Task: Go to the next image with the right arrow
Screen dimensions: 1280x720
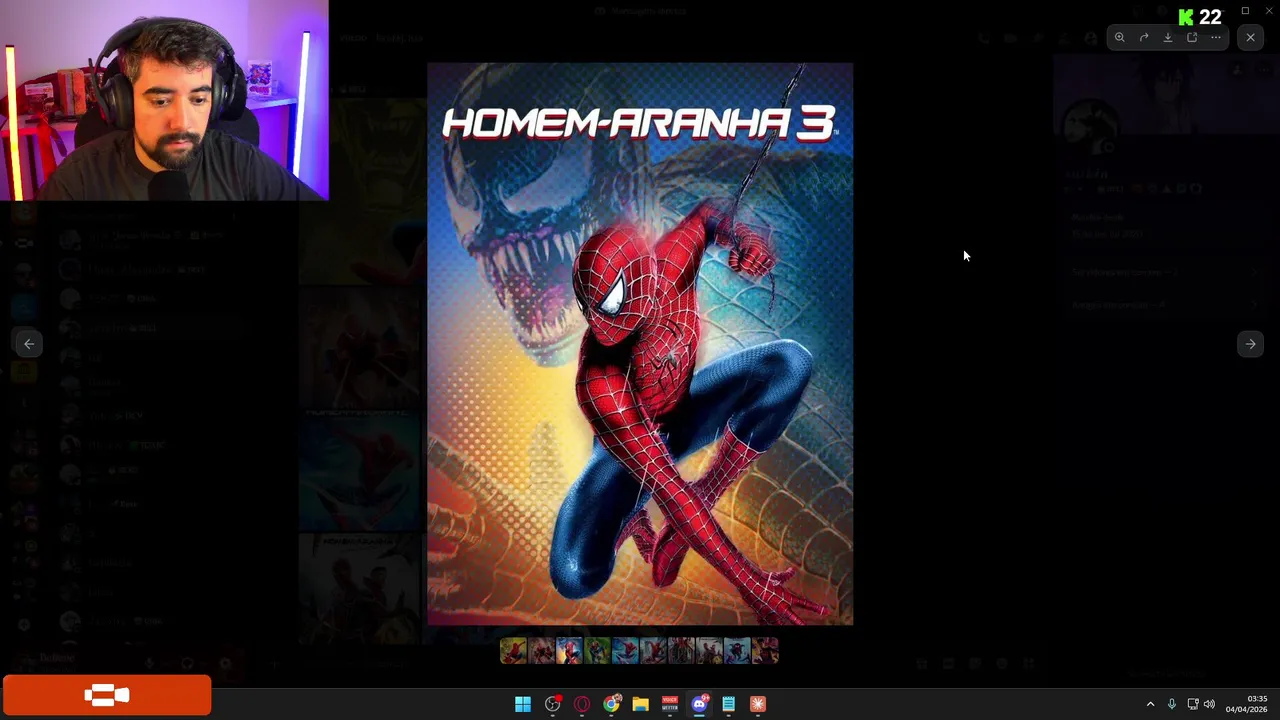Action: [x=1251, y=344]
